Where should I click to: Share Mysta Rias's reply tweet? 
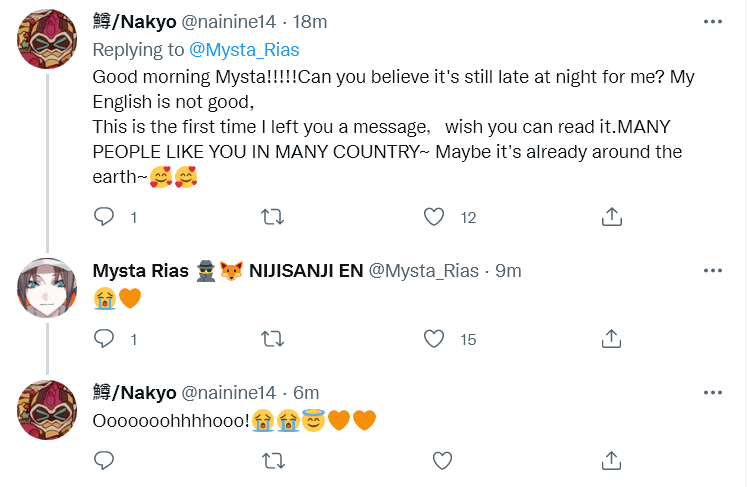tap(613, 340)
